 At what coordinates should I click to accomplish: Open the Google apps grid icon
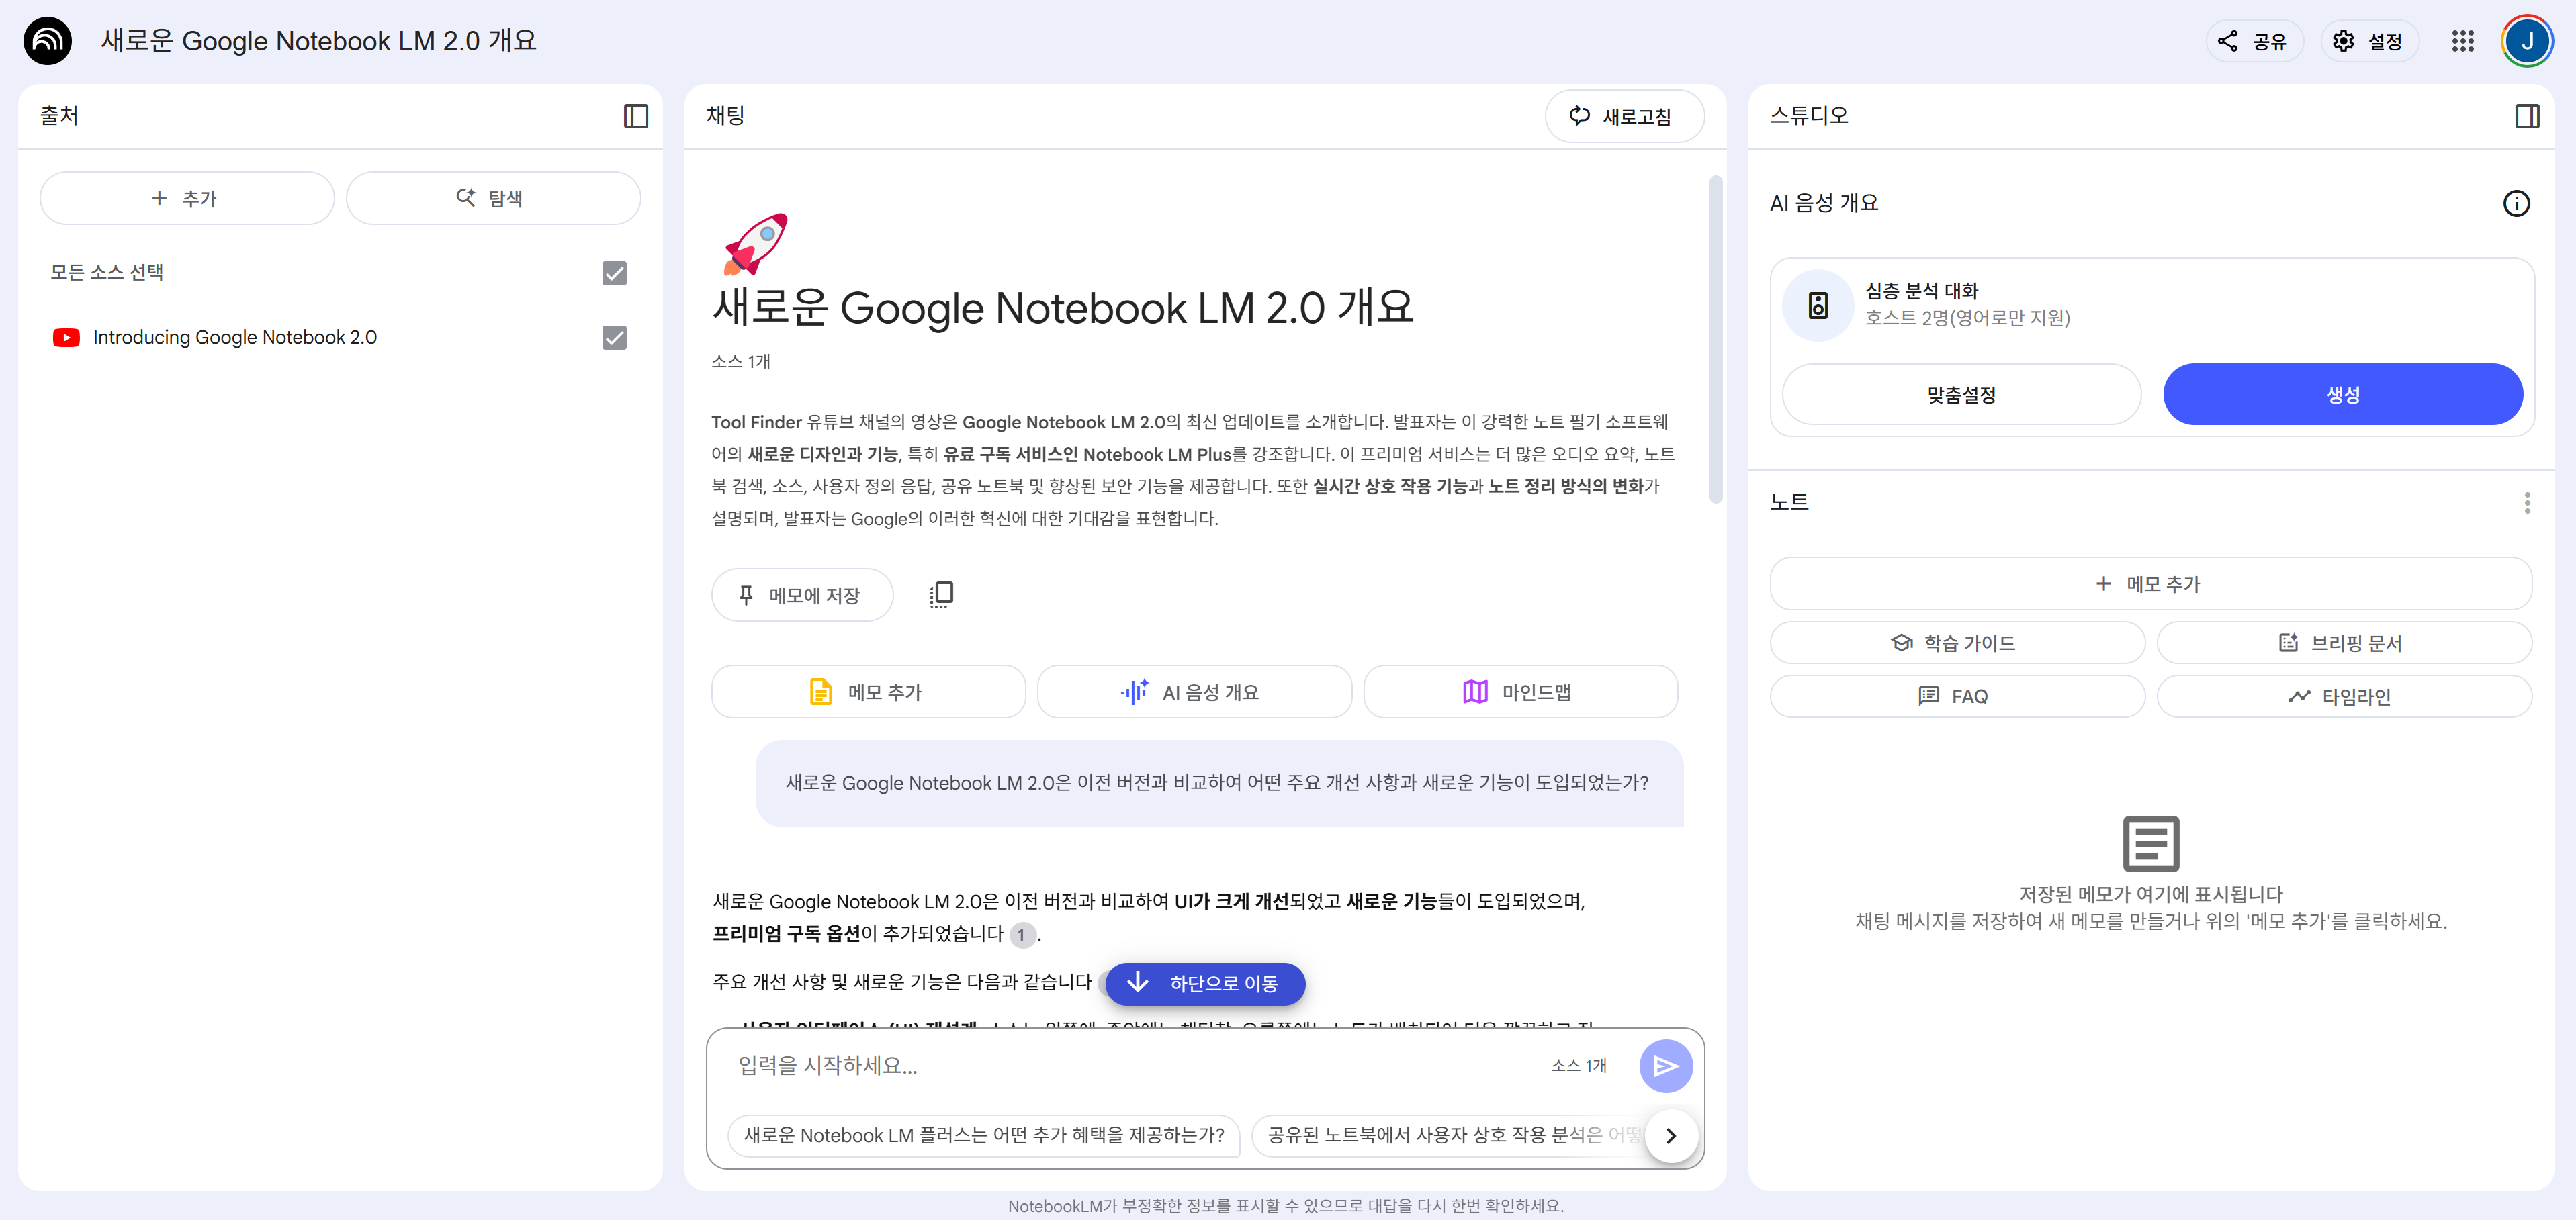(x=2462, y=41)
